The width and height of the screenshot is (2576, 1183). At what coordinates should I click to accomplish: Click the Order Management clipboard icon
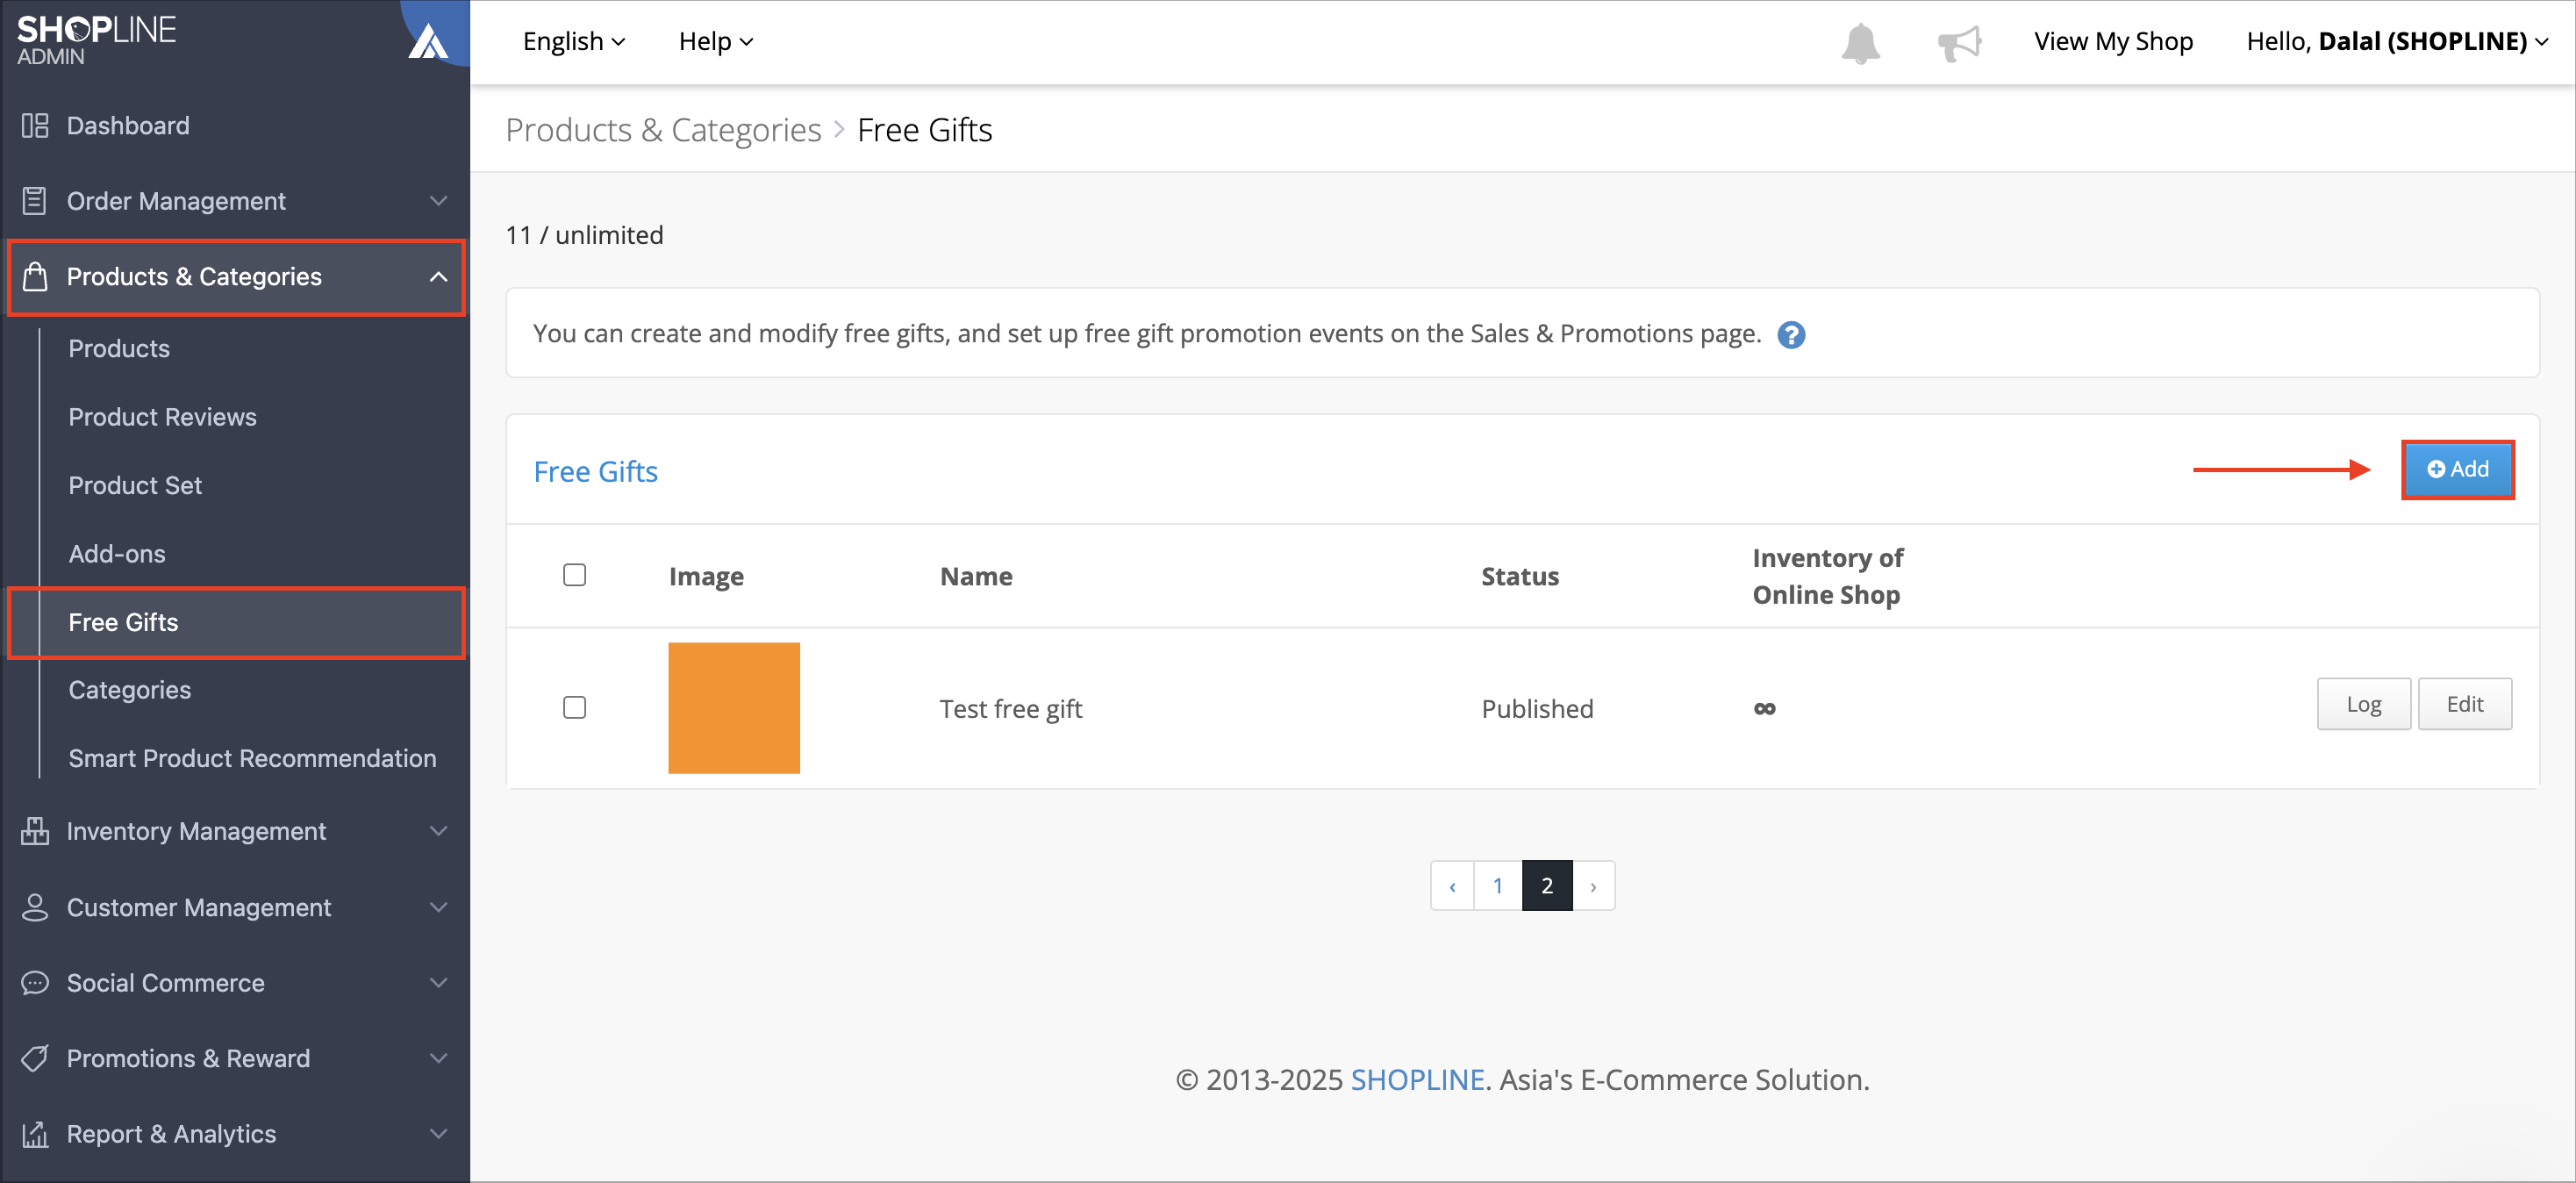pyautogui.click(x=35, y=201)
